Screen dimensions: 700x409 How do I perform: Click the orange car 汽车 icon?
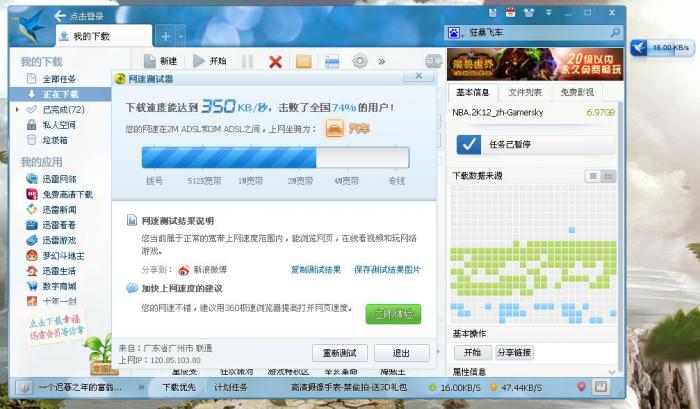335,129
